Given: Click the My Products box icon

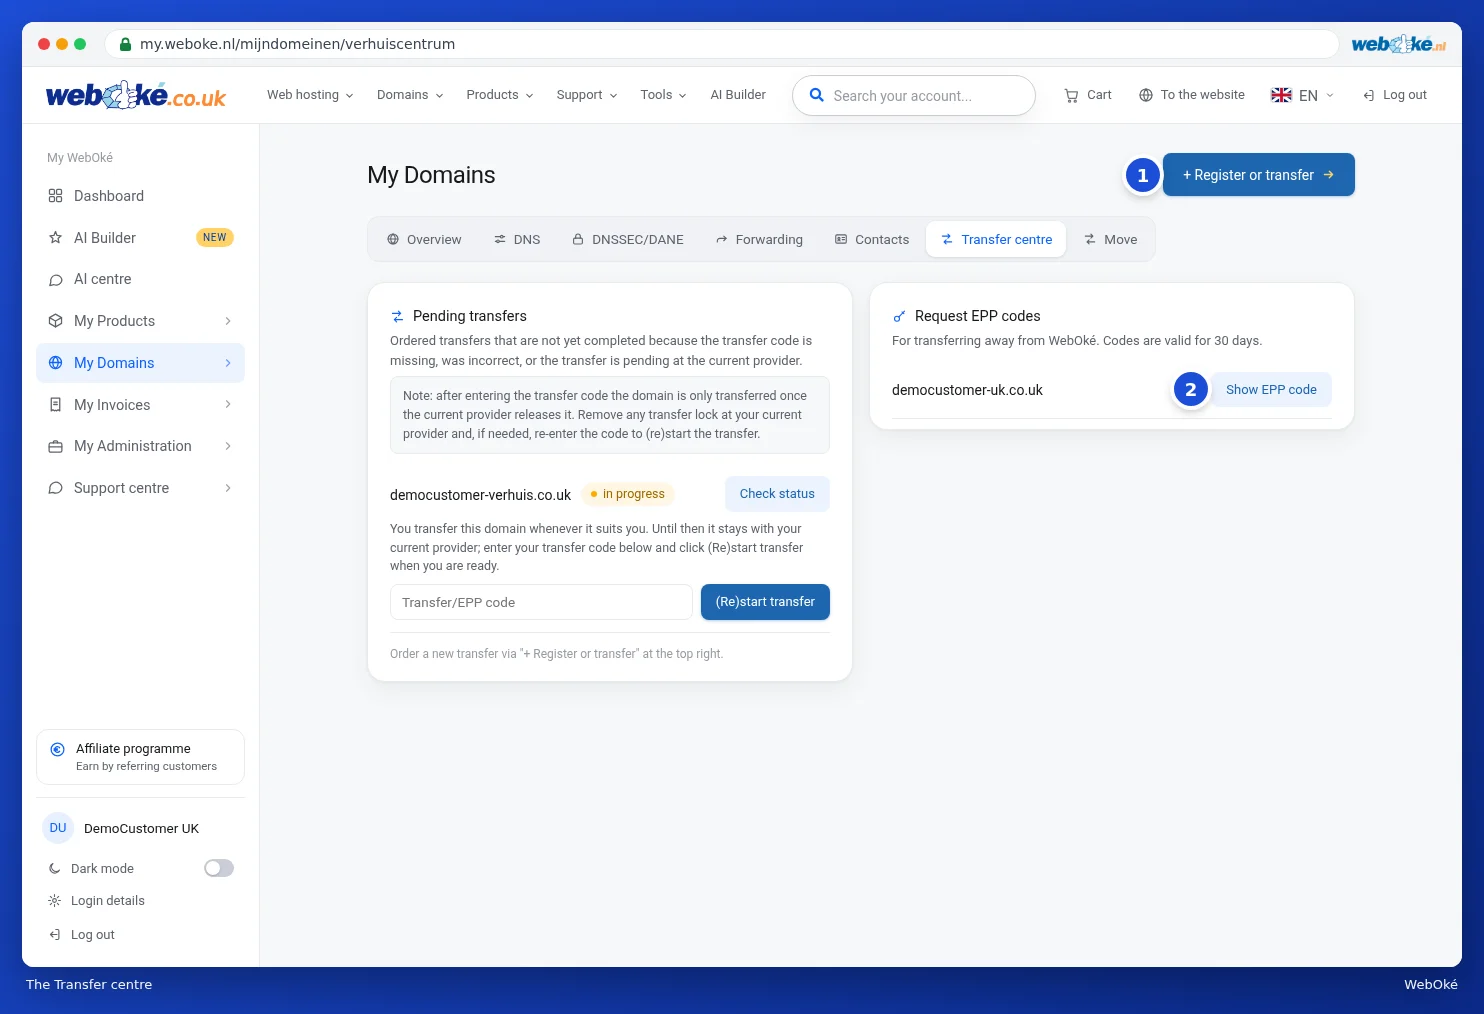Looking at the screenshot, I should coord(56,321).
